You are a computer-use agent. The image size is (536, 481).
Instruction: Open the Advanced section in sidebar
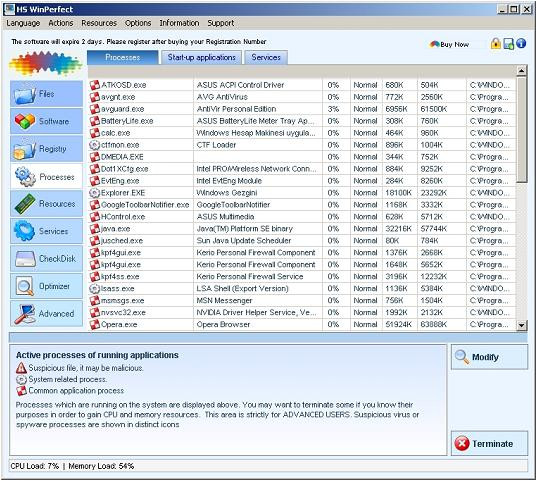point(46,313)
